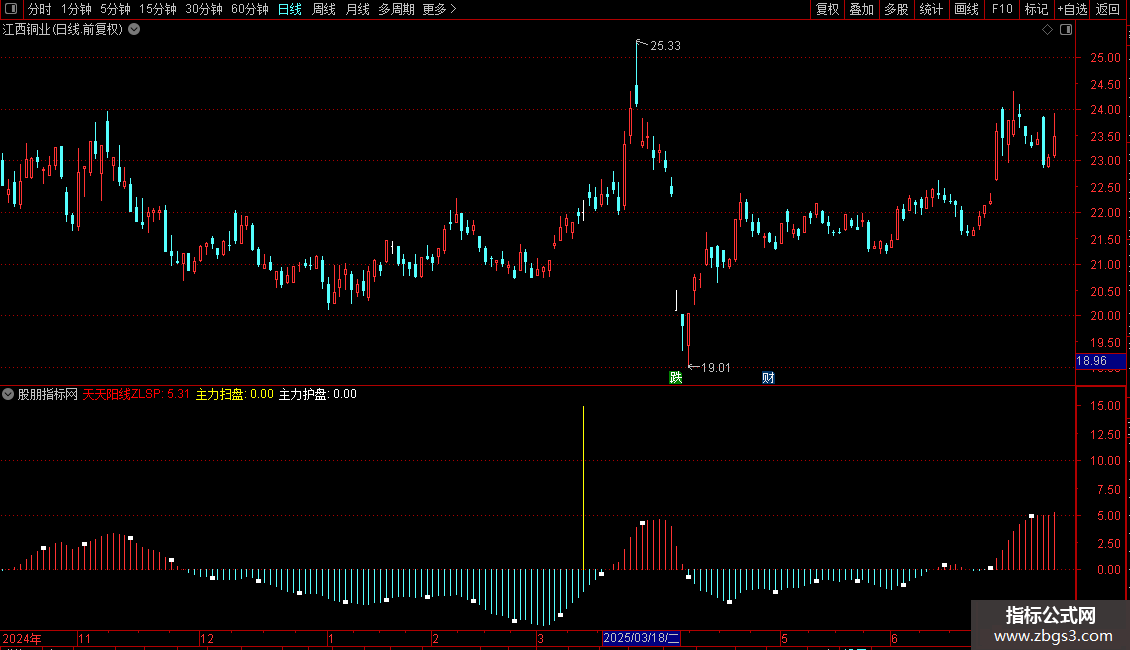Open the 统计 statistics tool
Screen dimensions: 1130x650
931,9
